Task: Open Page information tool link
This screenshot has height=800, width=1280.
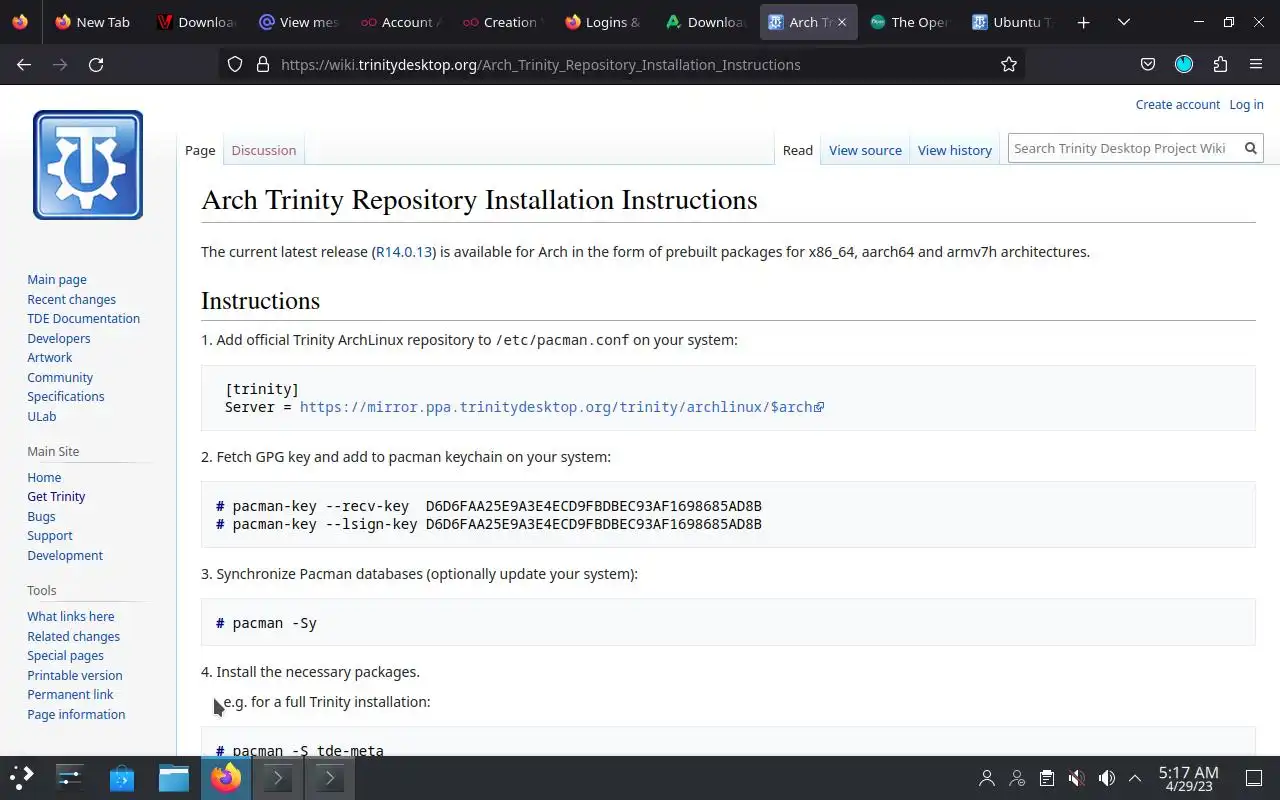Action: (76, 714)
